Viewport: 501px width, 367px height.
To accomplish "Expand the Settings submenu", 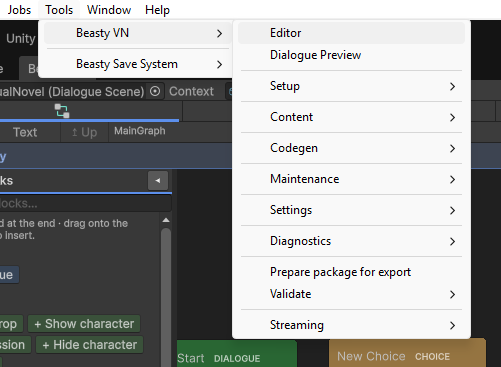I will tap(351, 210).
